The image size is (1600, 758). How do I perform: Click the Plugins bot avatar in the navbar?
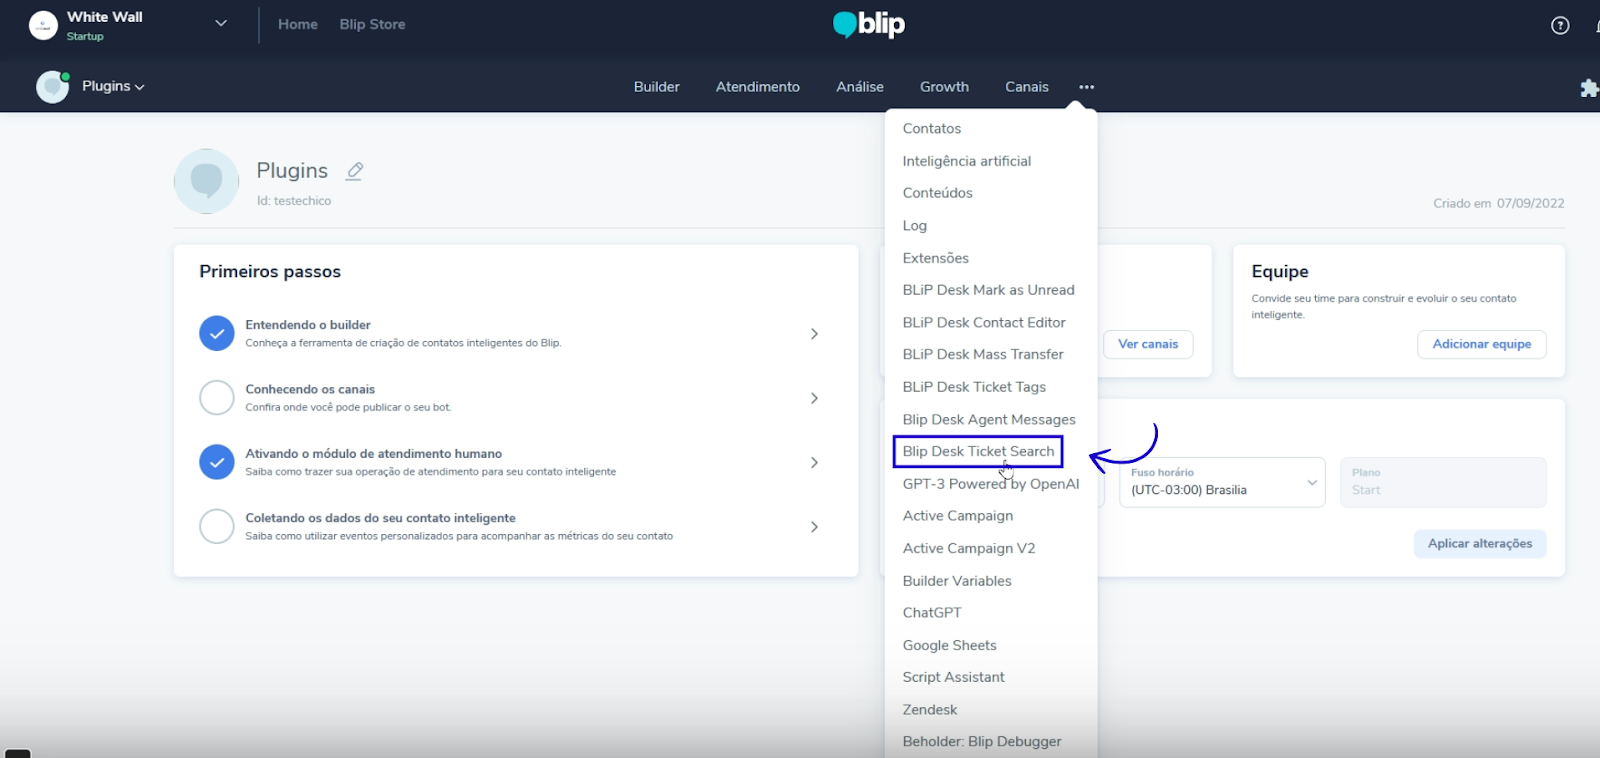point(52,87)
